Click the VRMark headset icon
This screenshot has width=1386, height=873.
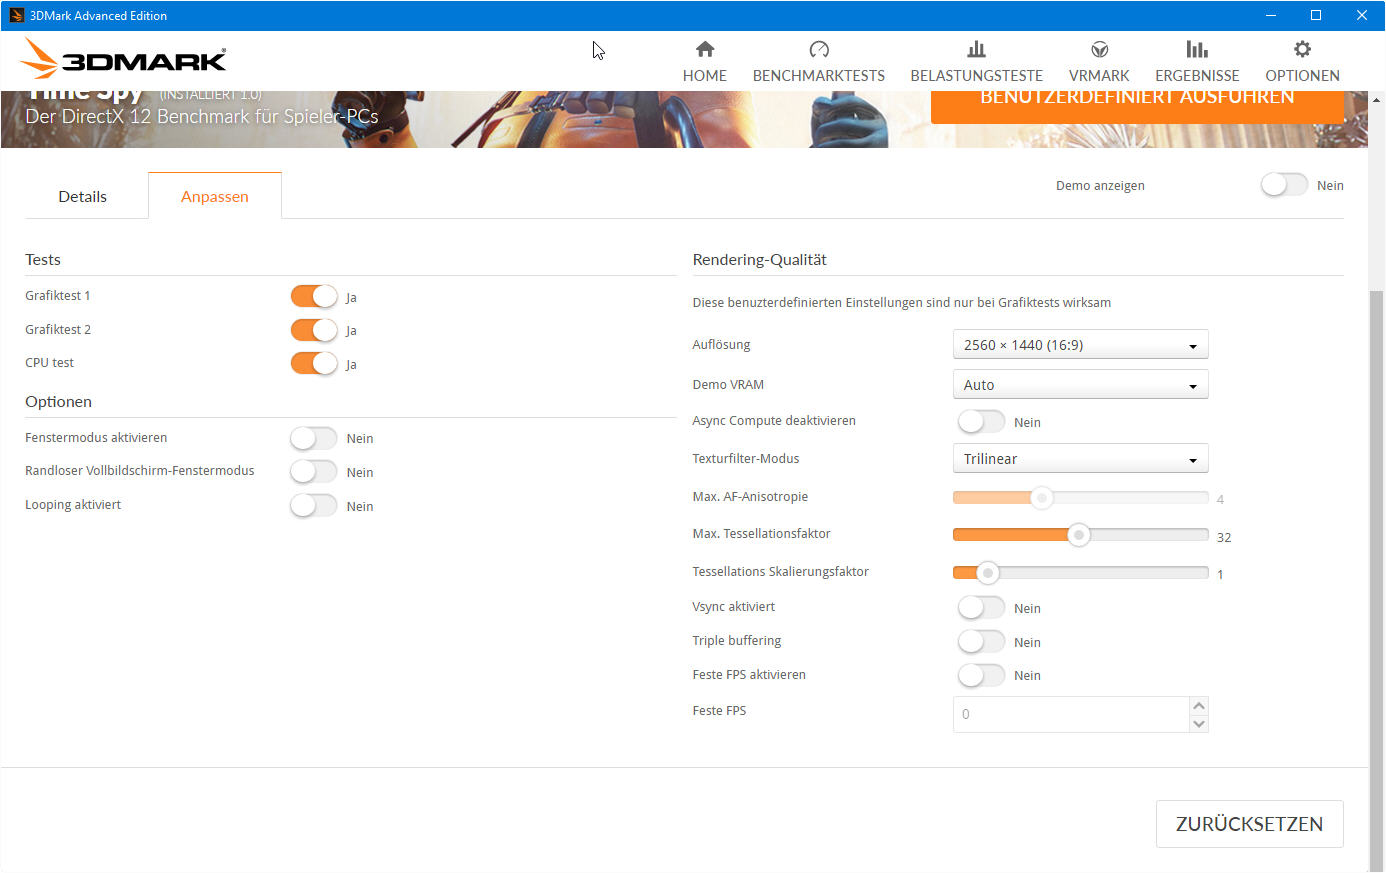[x=1099, y=49]
